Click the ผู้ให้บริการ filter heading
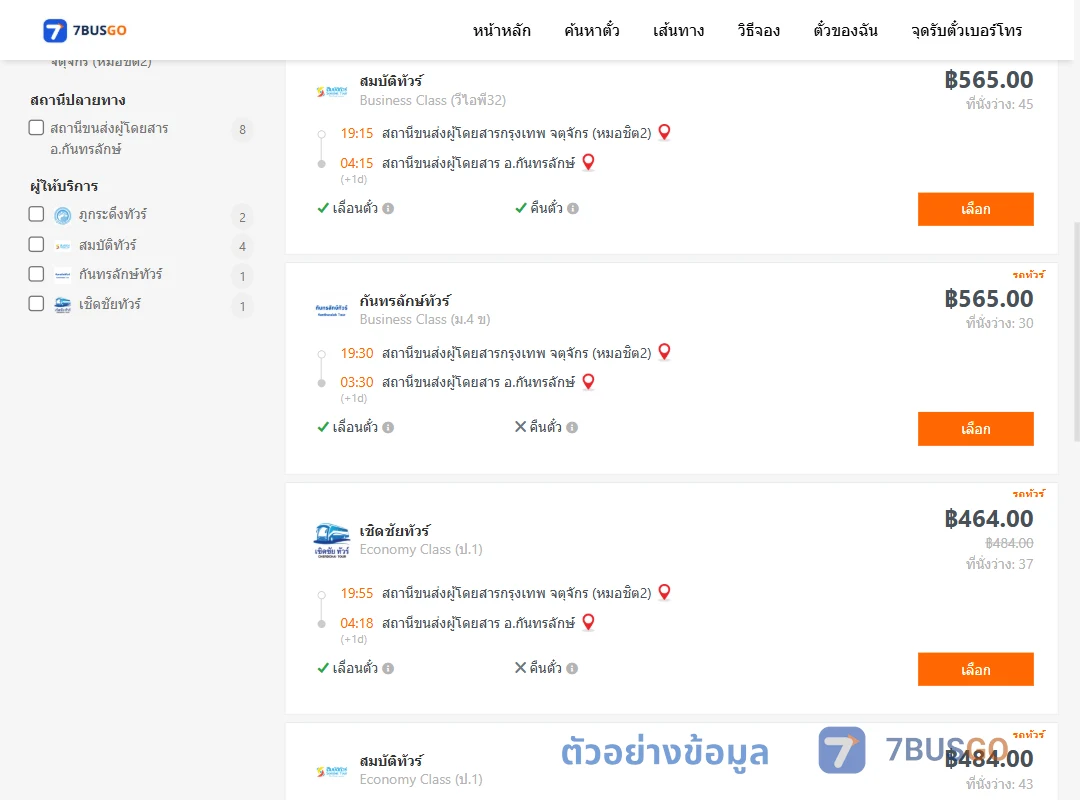This screenshot has height=800, width=1080. [x=64, y=186]
